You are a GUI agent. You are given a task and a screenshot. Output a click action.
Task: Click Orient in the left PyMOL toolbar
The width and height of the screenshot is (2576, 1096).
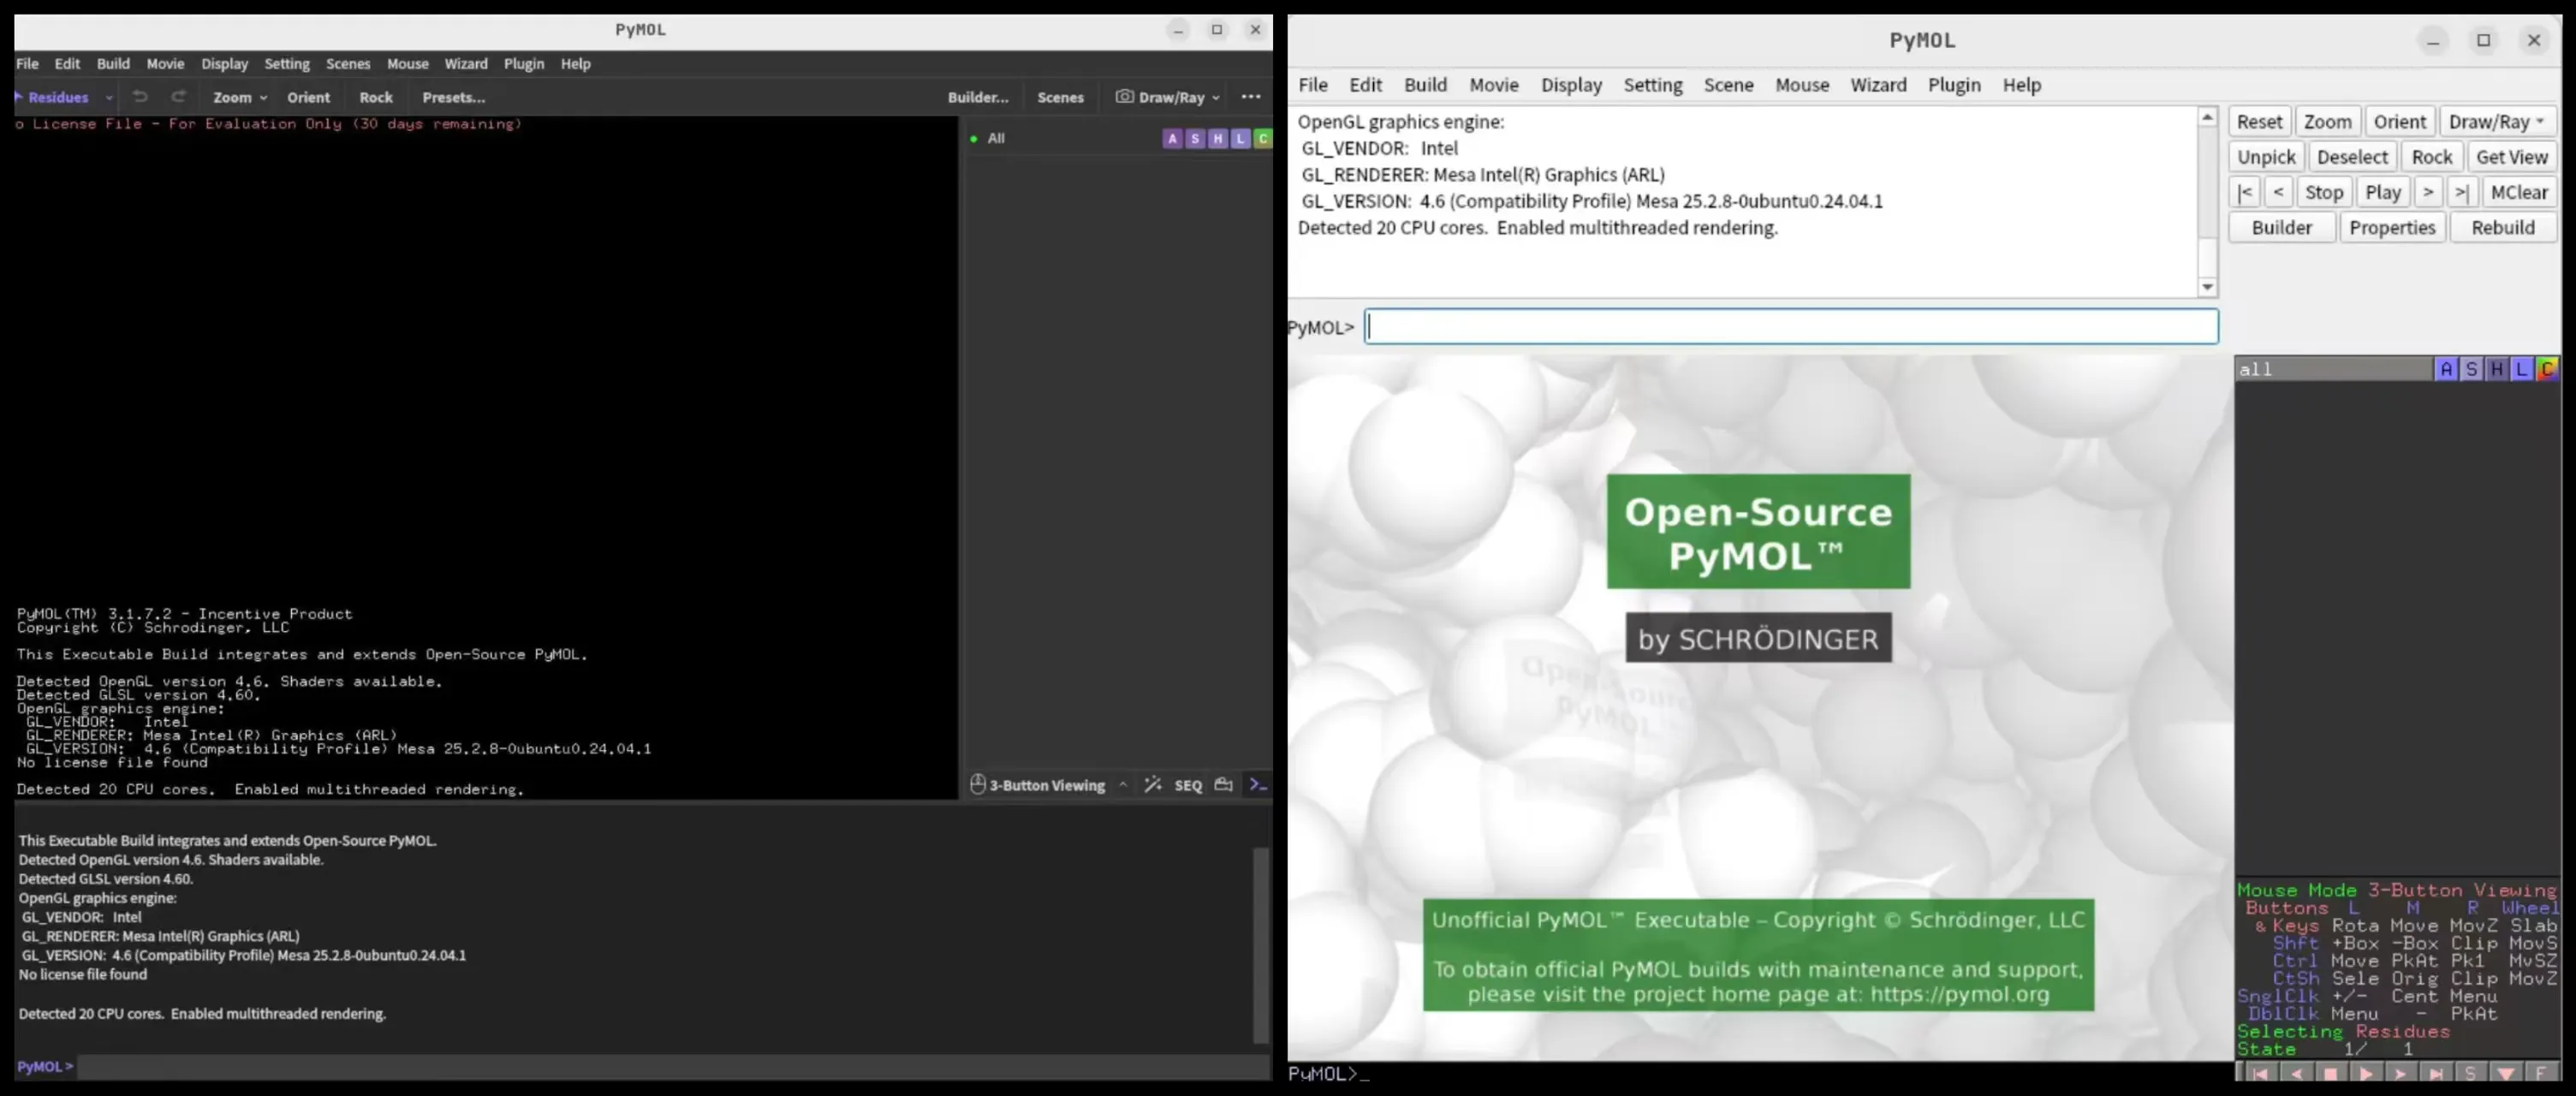click(x=308, y=97)
